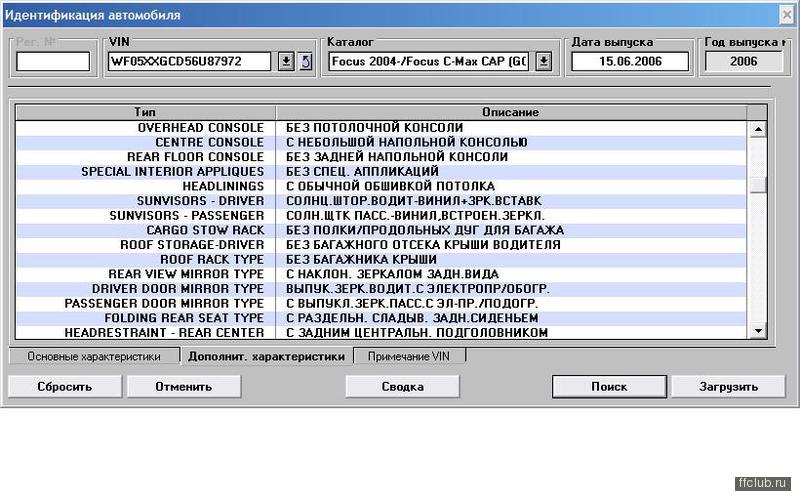
Task: Click the VIN refresh arrow icon
Action: [305, 62]
